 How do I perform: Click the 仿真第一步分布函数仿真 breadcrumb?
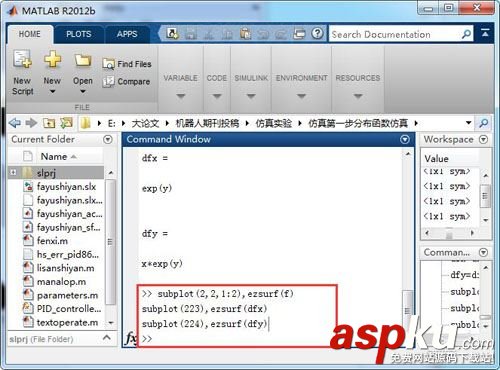(358, 123)
